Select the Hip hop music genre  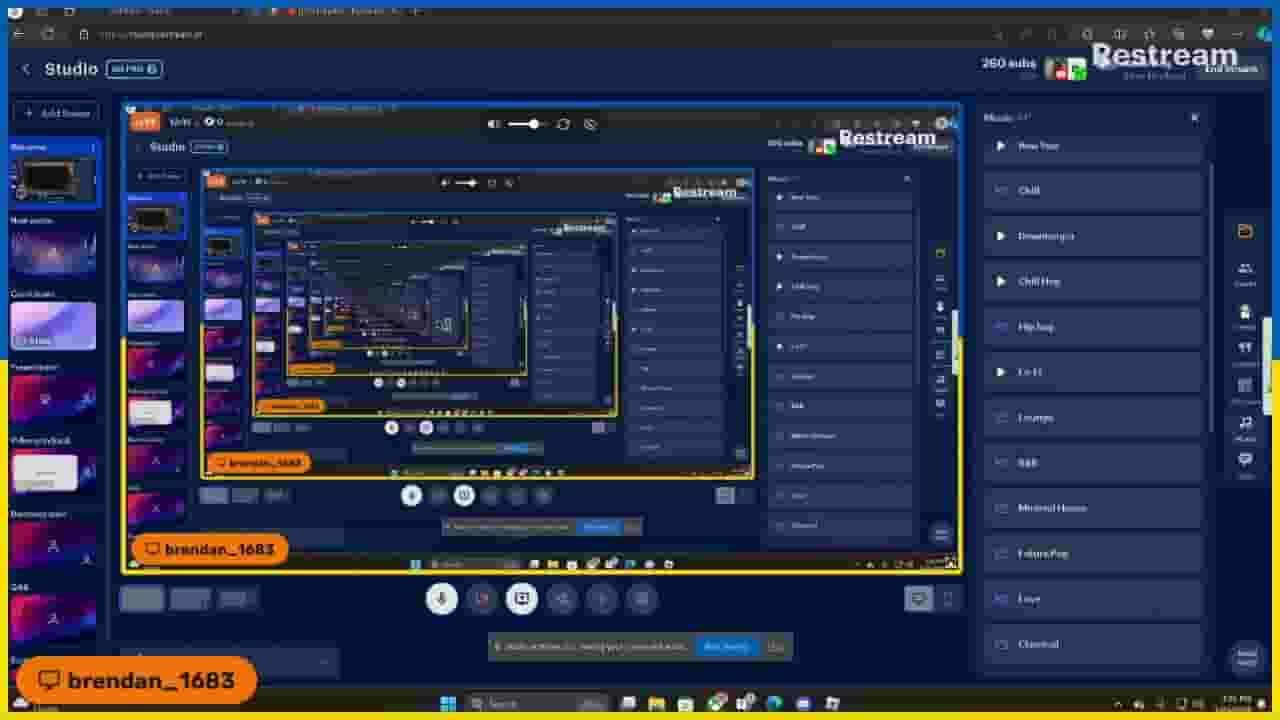1093,327
